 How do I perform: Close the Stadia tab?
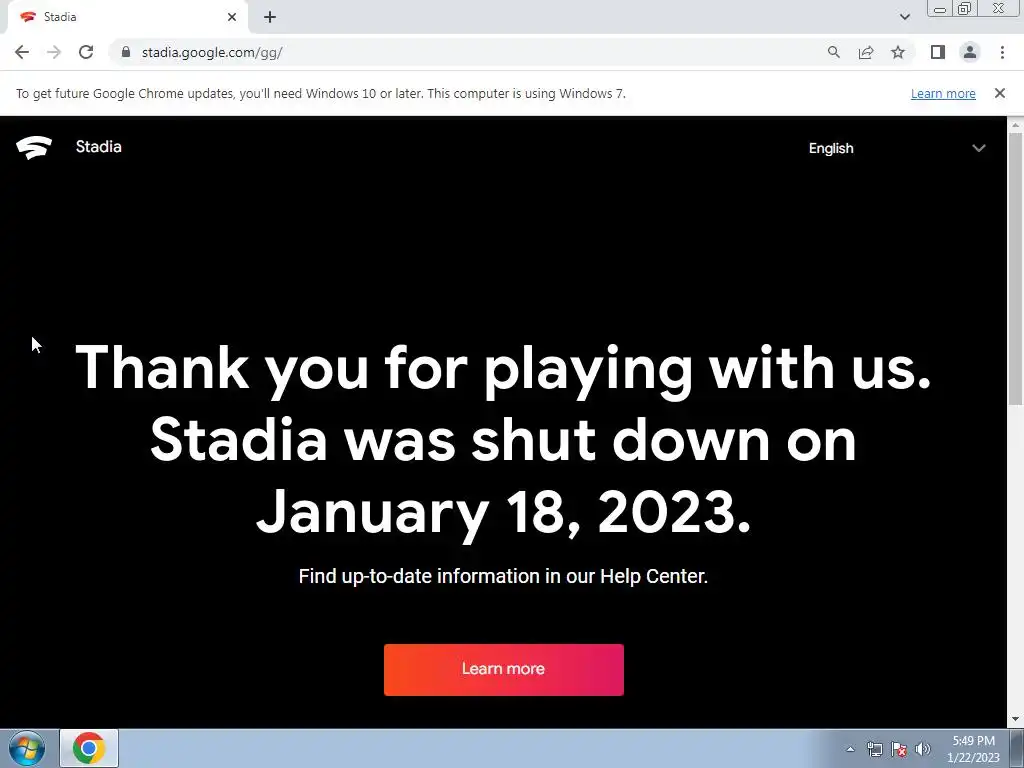pos(232,17)
